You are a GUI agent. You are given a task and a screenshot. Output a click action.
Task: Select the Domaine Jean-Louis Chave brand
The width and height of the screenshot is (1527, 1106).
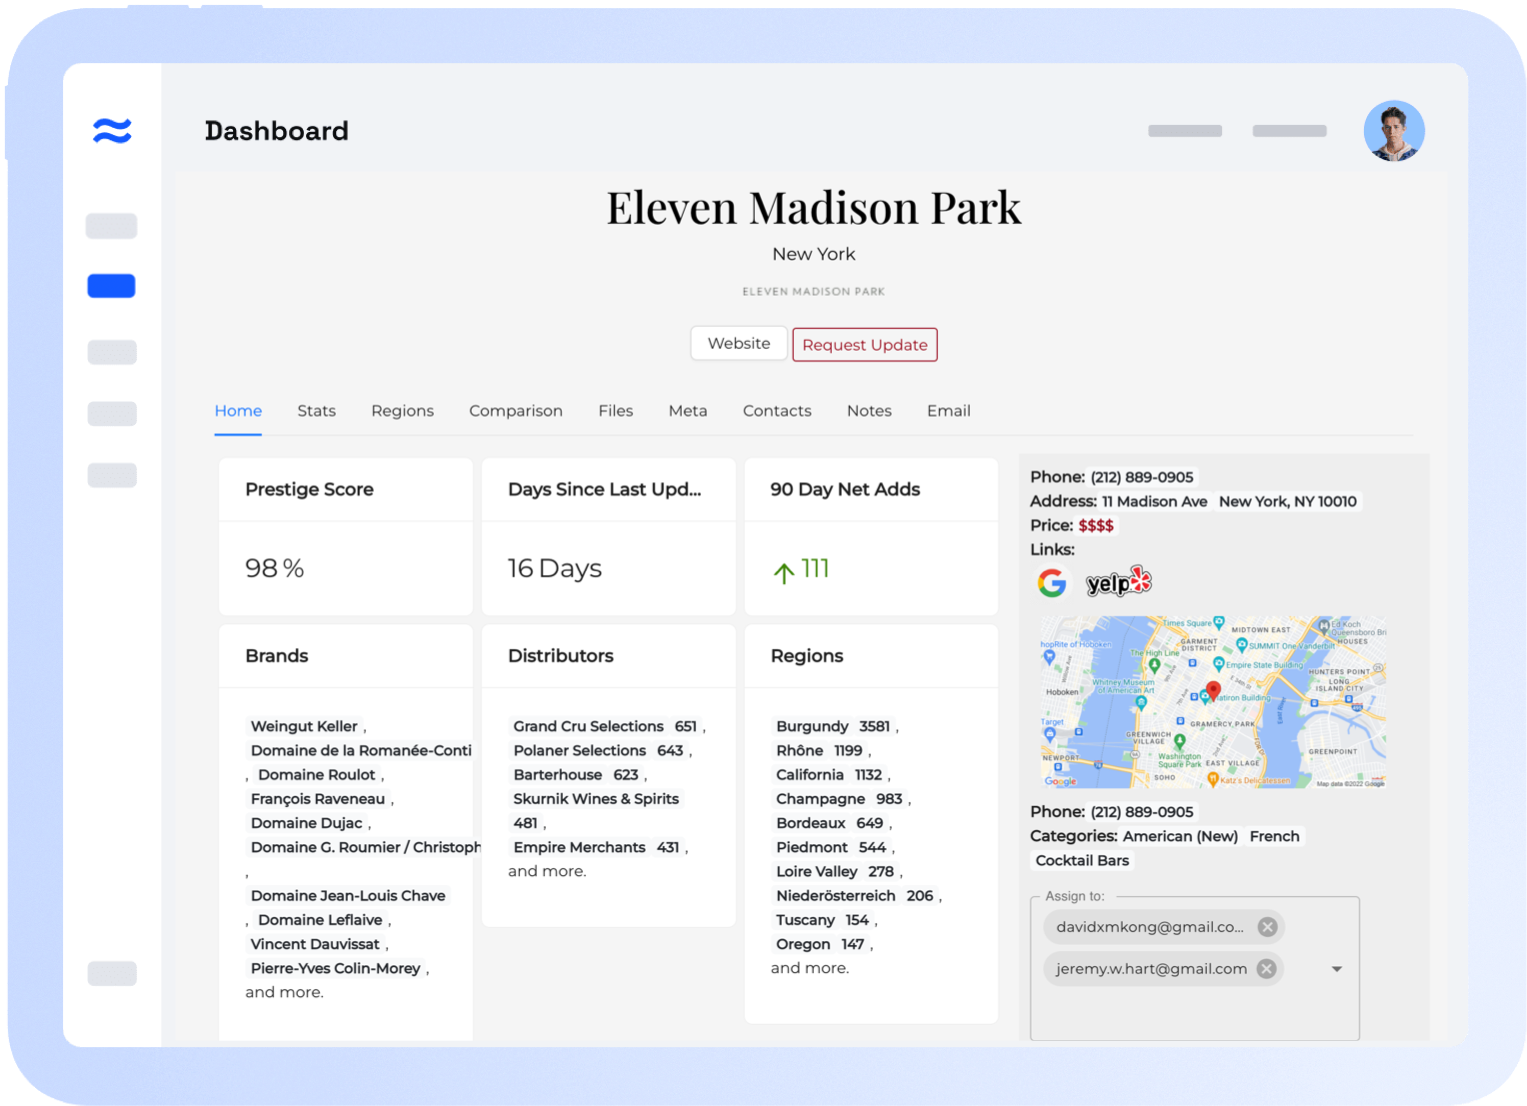pyautogui.click(x=348, y=896)
